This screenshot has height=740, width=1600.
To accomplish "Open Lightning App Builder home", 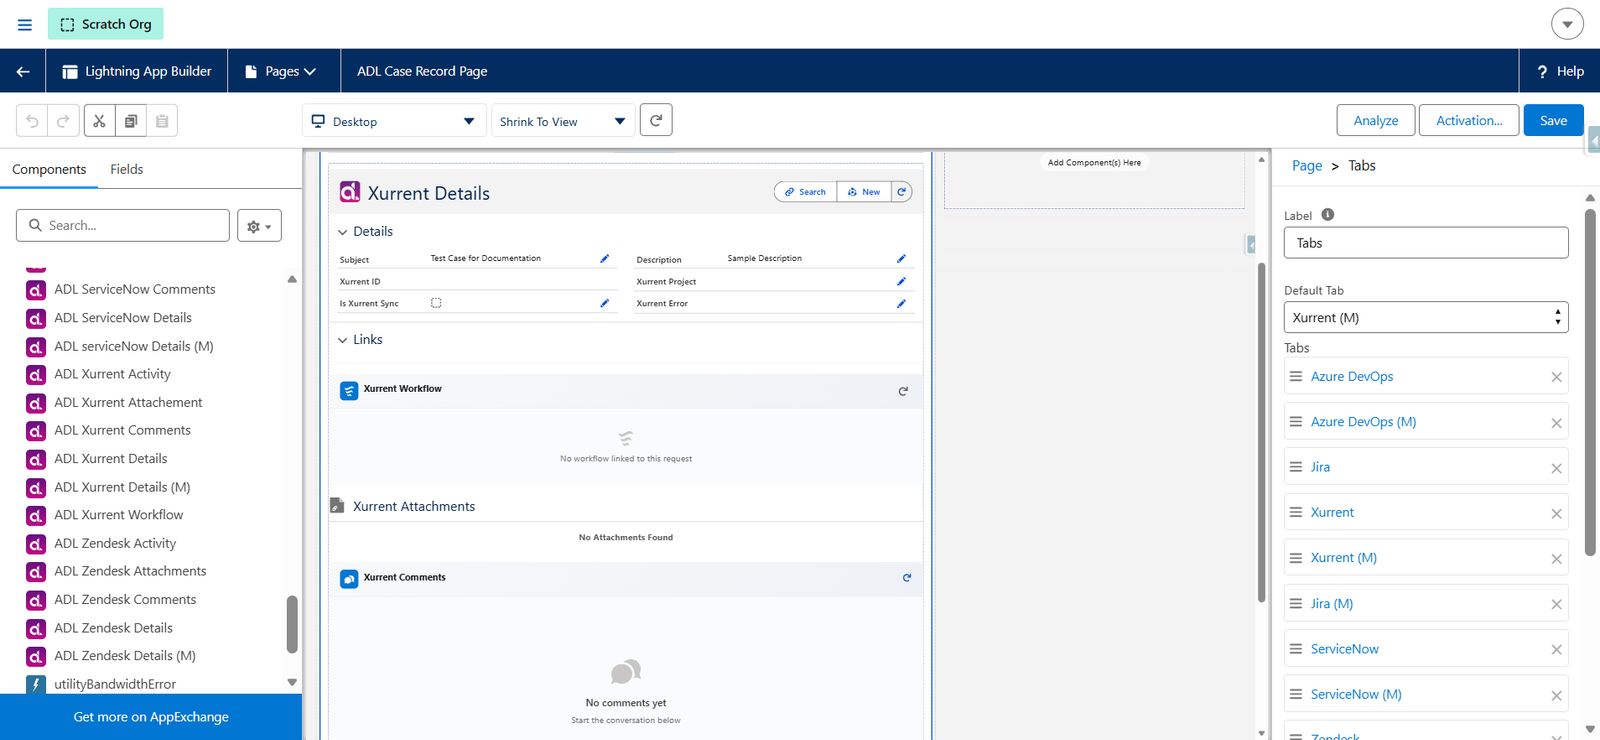I will pyautogui.click(x=137, y=71).
